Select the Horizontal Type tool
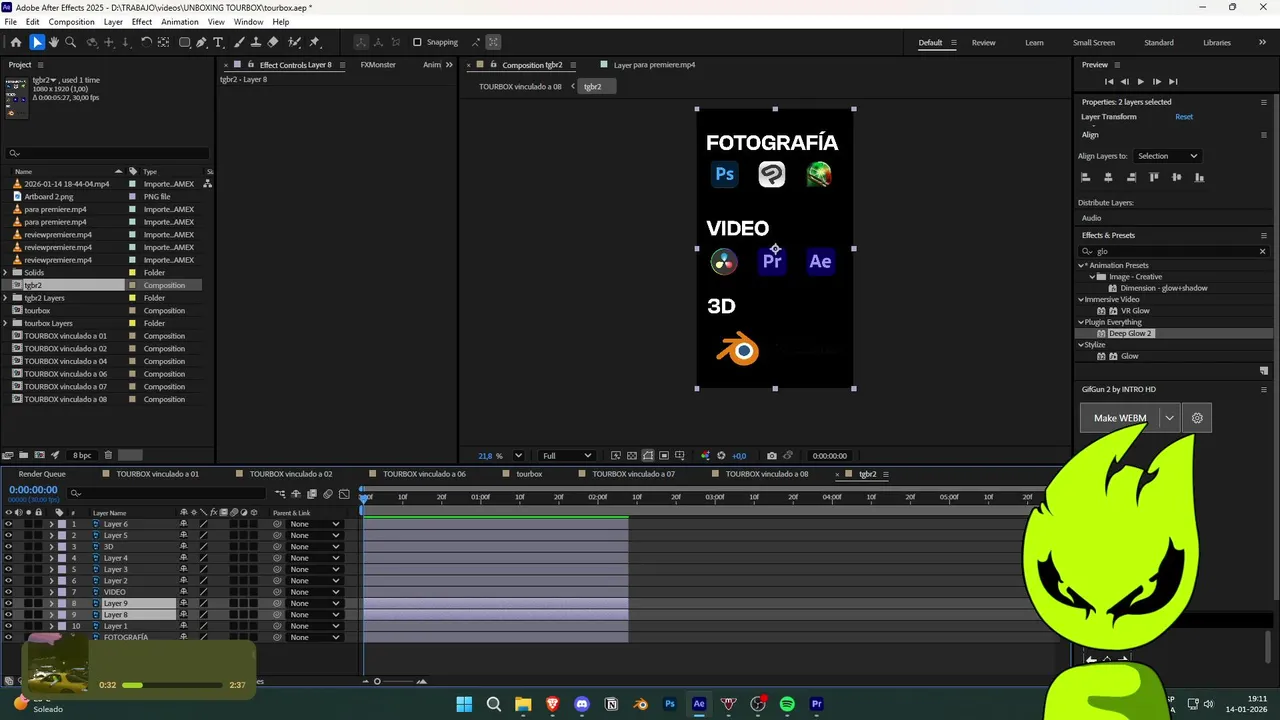Viewport: 1280px width, 720px height. (219, 42)
